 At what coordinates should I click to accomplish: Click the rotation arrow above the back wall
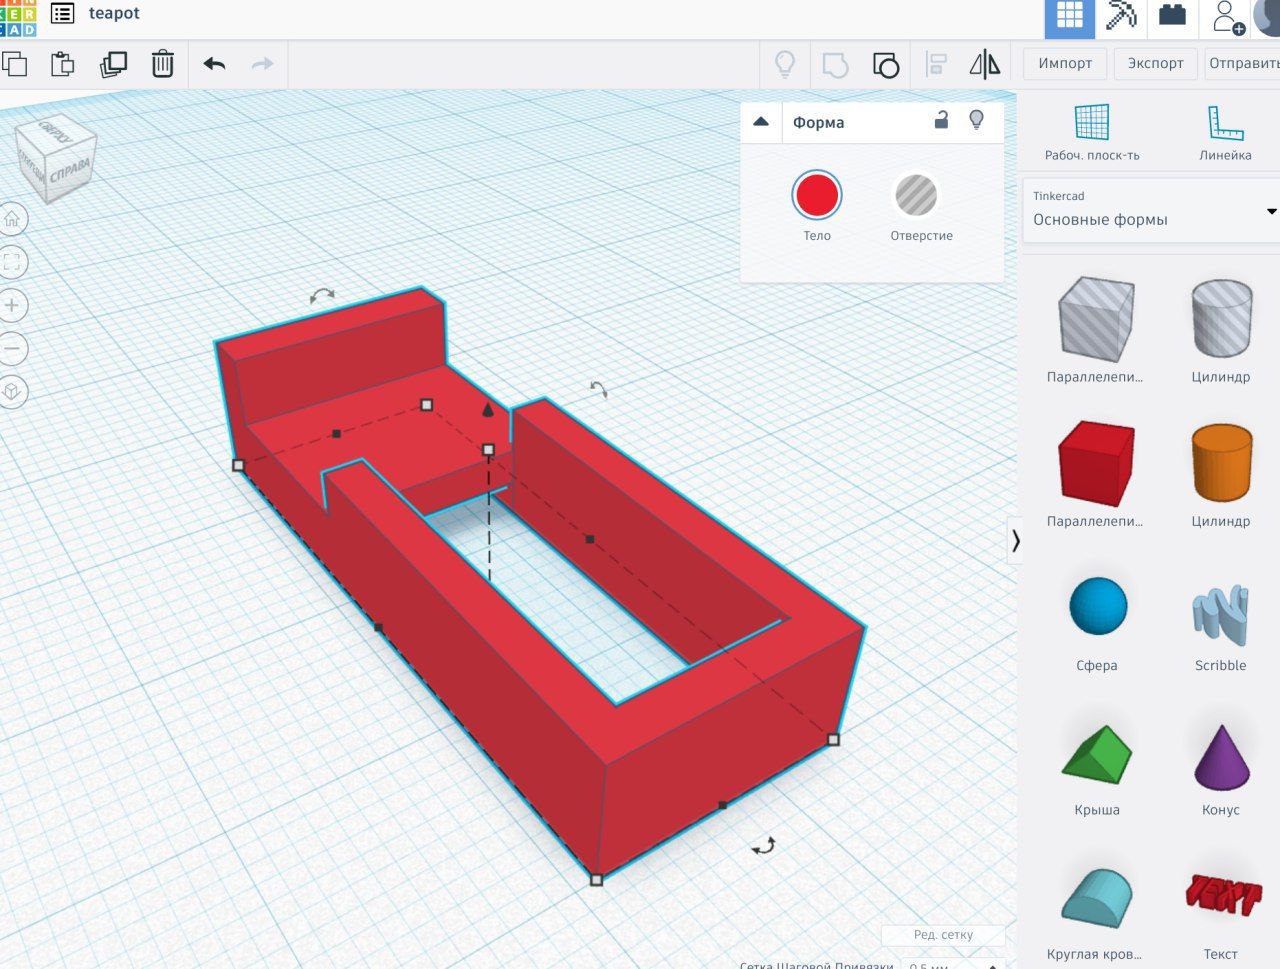coord(322,296)
